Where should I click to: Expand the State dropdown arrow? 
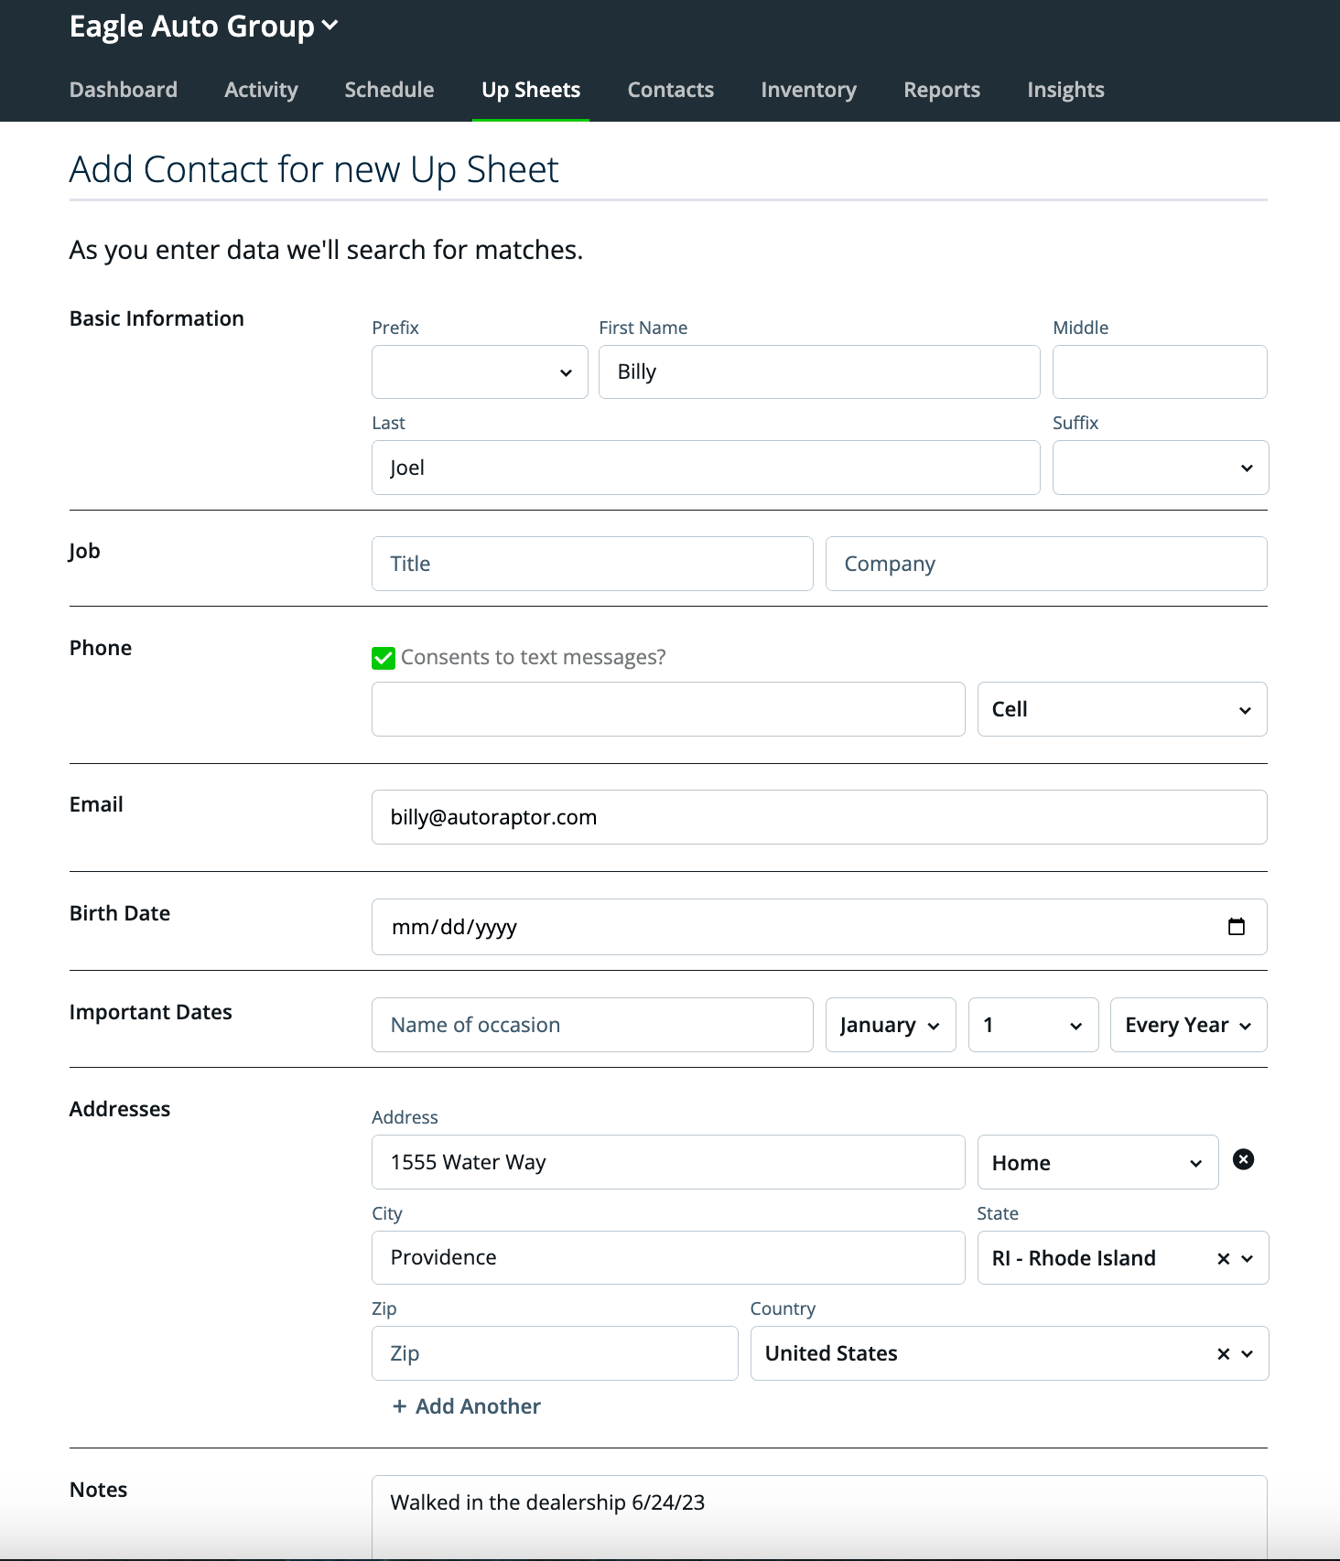pyautogui.click(x=1247, y=1259)
